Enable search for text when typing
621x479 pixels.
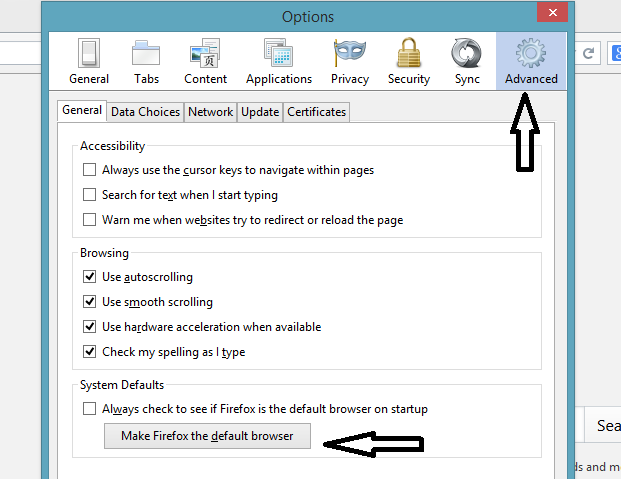coord(90,195)
